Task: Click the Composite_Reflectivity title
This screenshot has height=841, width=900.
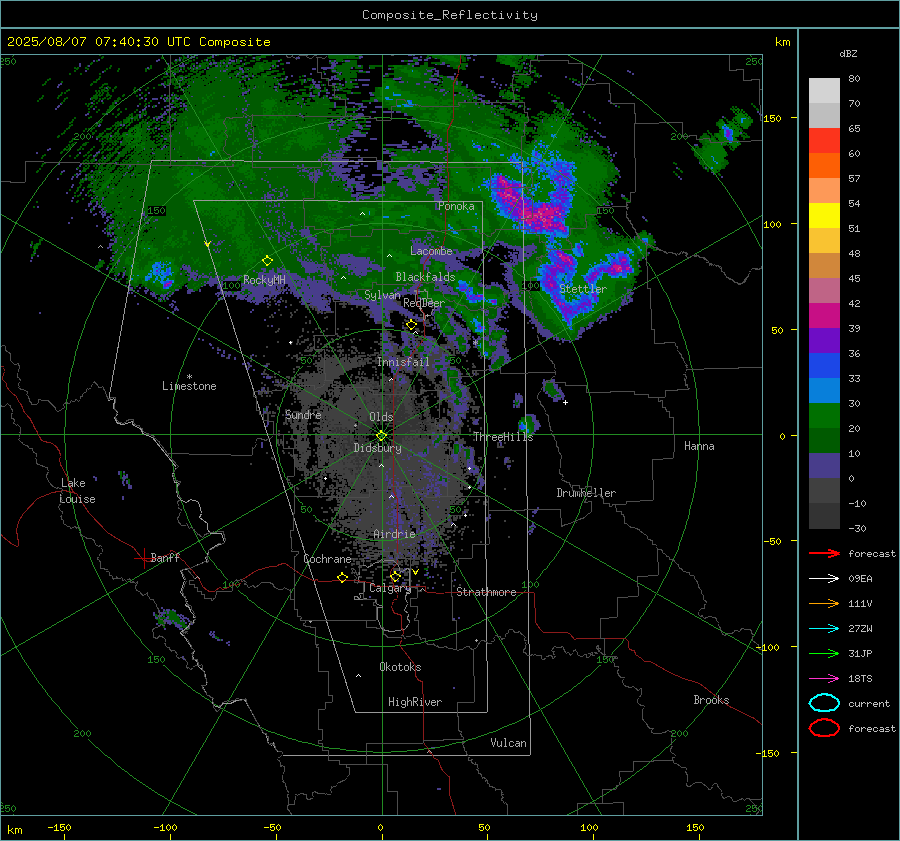Action: pyautogui.click(x=450, y=15)
